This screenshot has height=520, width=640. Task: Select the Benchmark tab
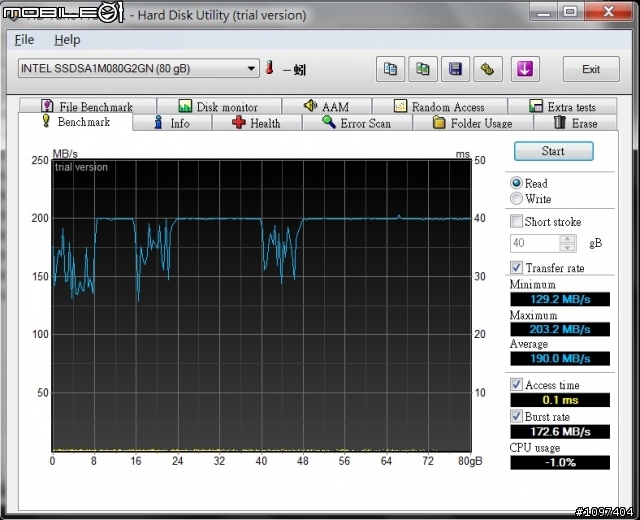76,122
